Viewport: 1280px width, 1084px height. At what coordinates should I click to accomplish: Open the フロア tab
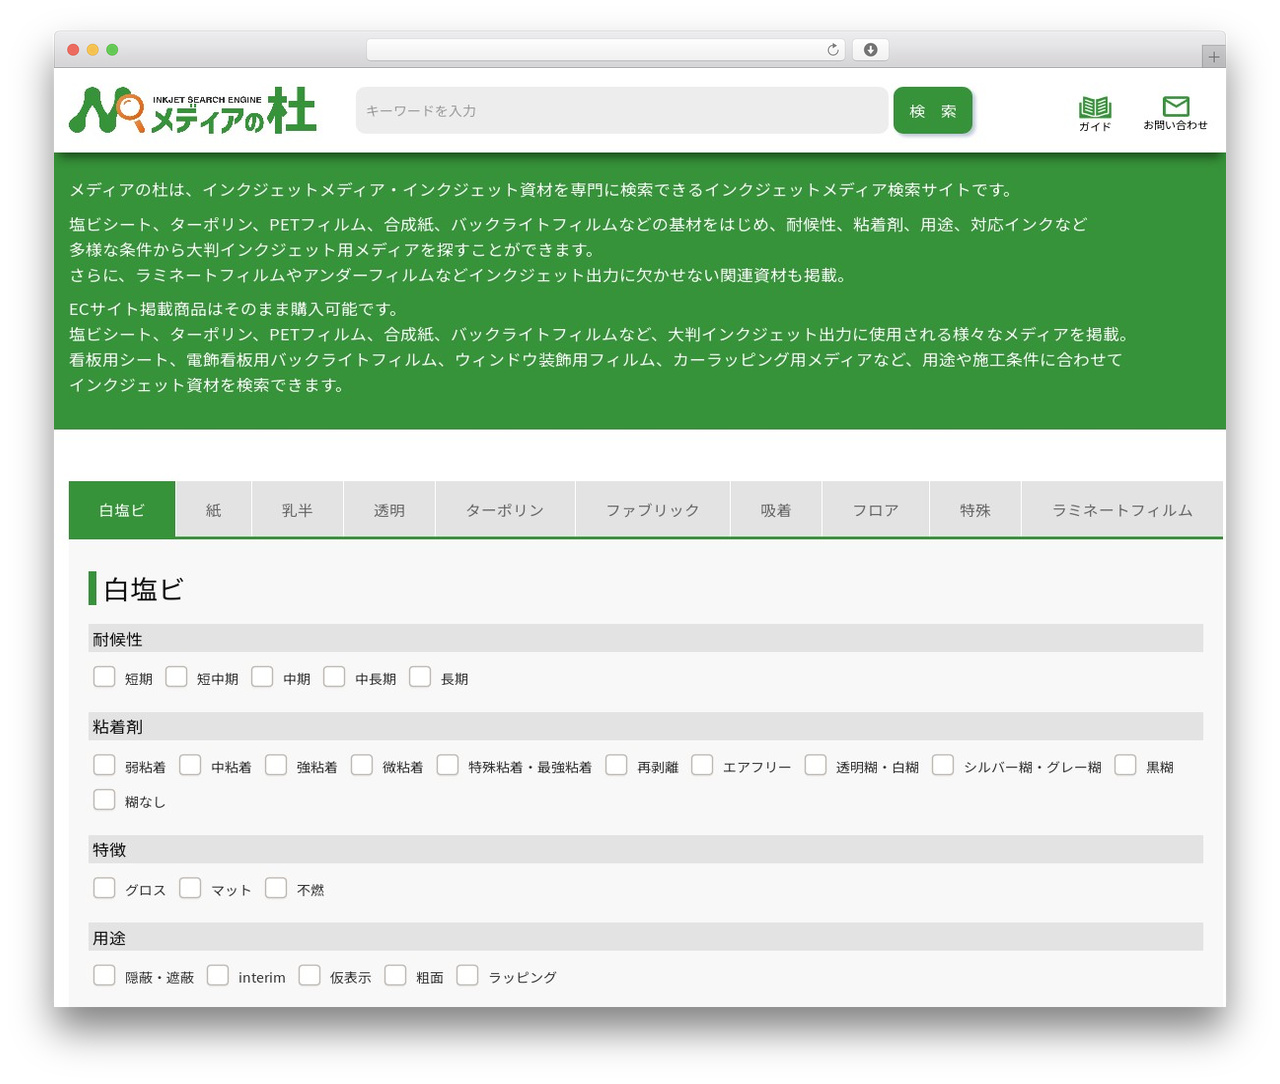pyautogui.click(x=876, y=510)
